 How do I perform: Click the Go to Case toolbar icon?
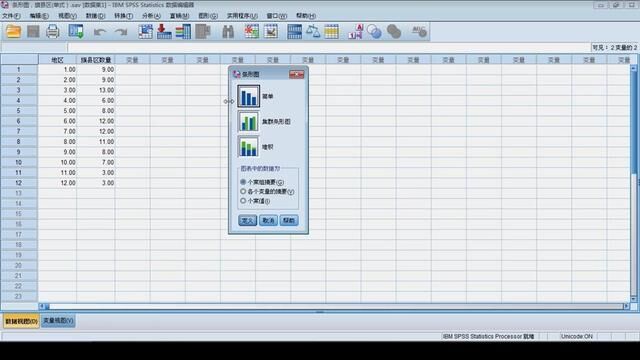click(x=145, y=31)
